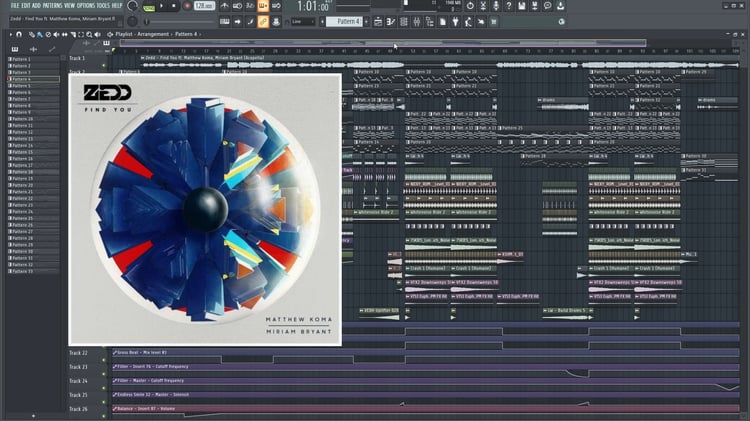Click the save project disk icon
750x421 pixels.
[522, 6]
